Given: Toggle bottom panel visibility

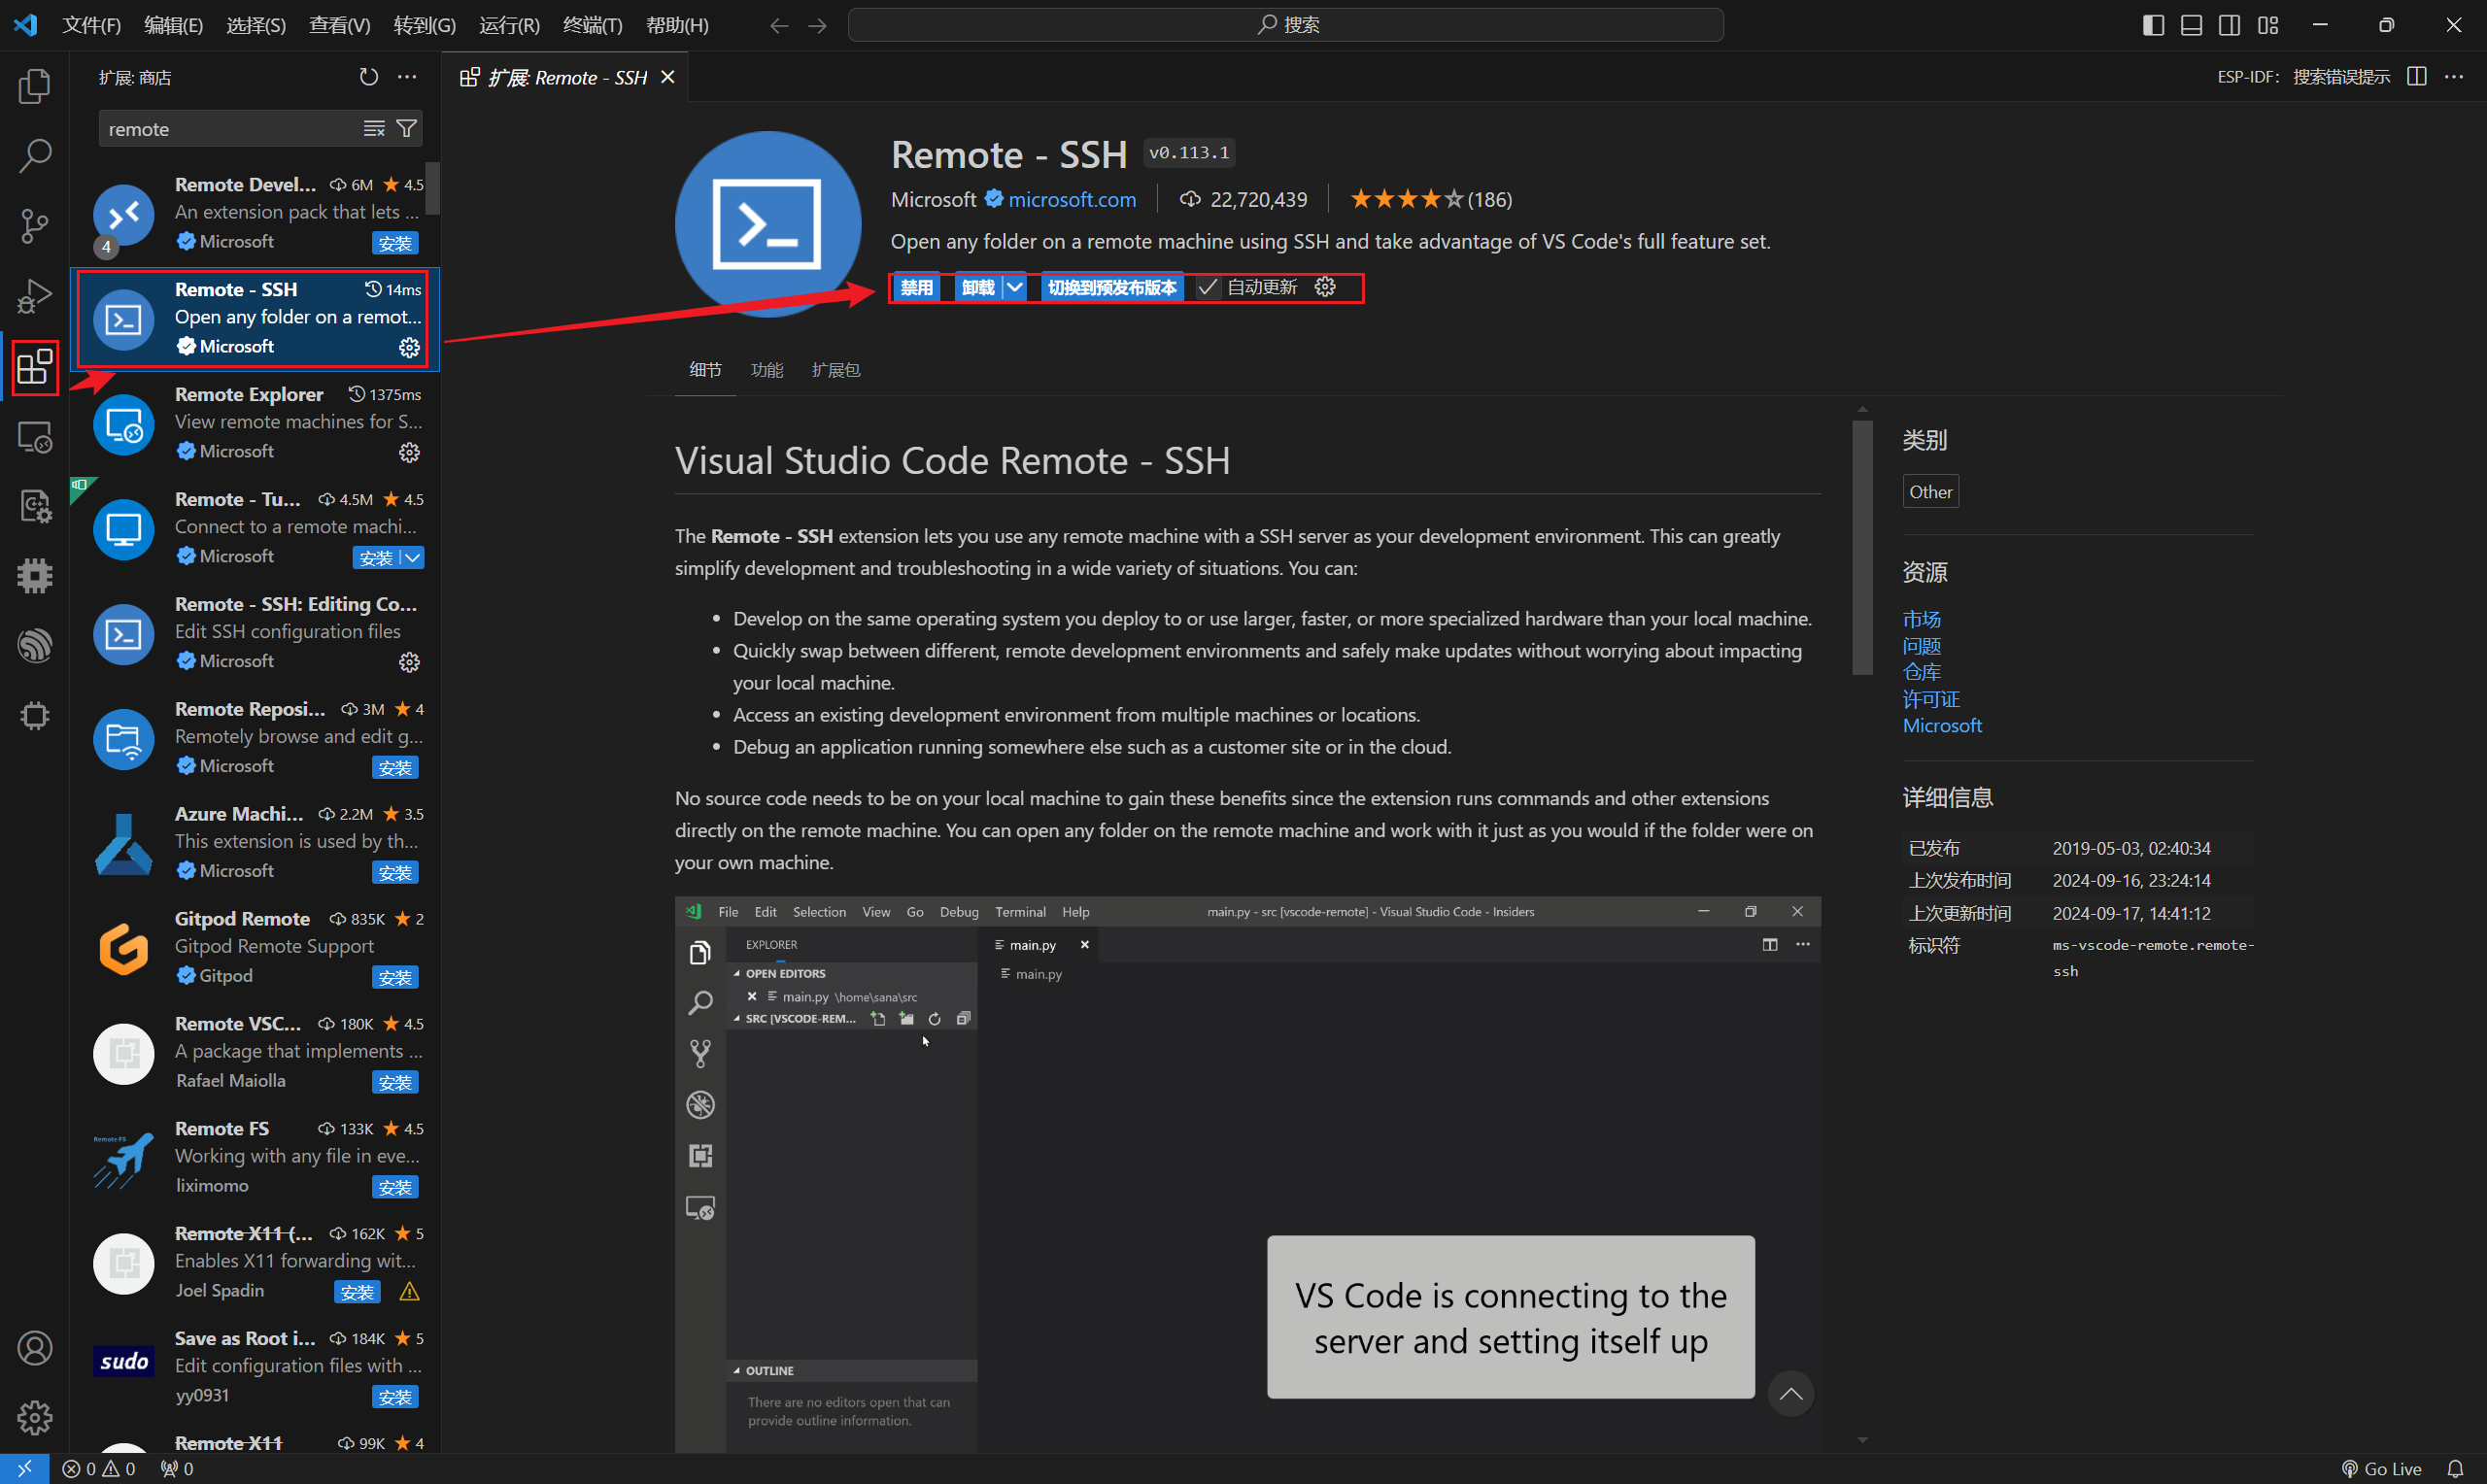Looking at the screenshot, I should (2191, 25).
